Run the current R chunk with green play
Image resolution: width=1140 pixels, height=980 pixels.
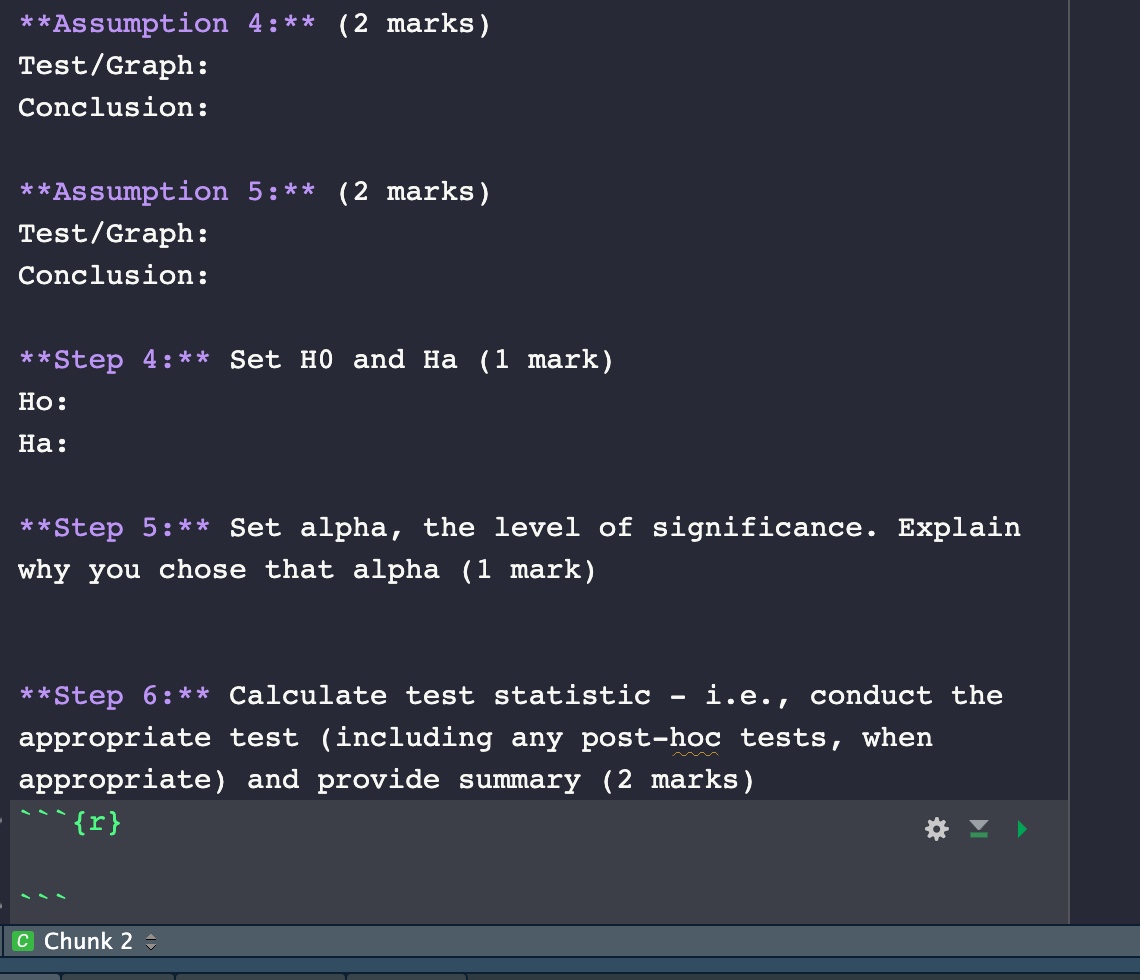tap(1021, 828)
